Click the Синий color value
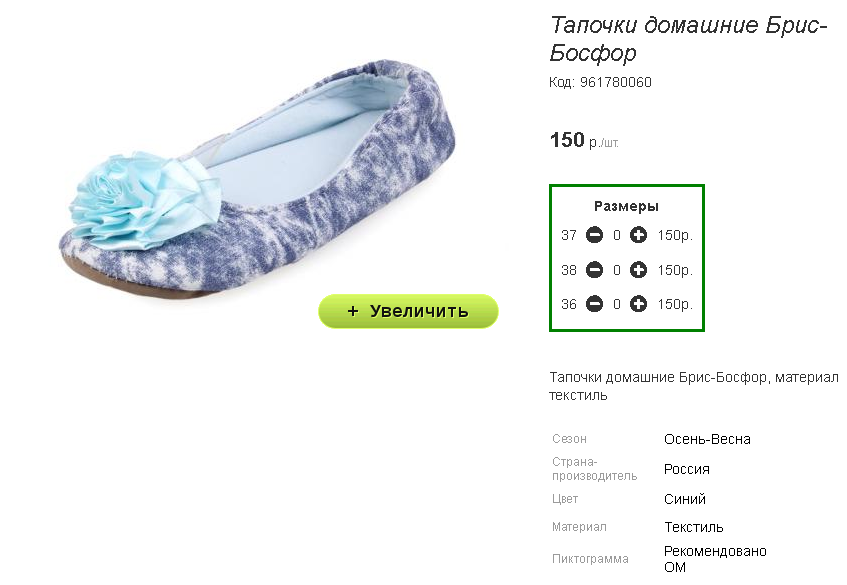Screen dimensions: 847x585 click(x=685, y=499)
